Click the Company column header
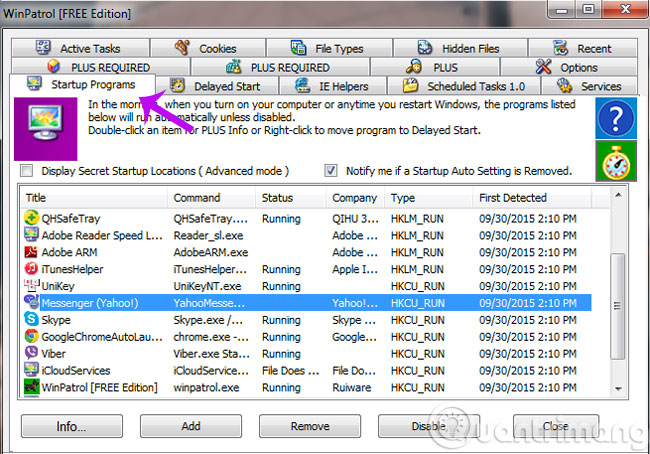The height and width of the screenshot is (454, 650). 356,198
